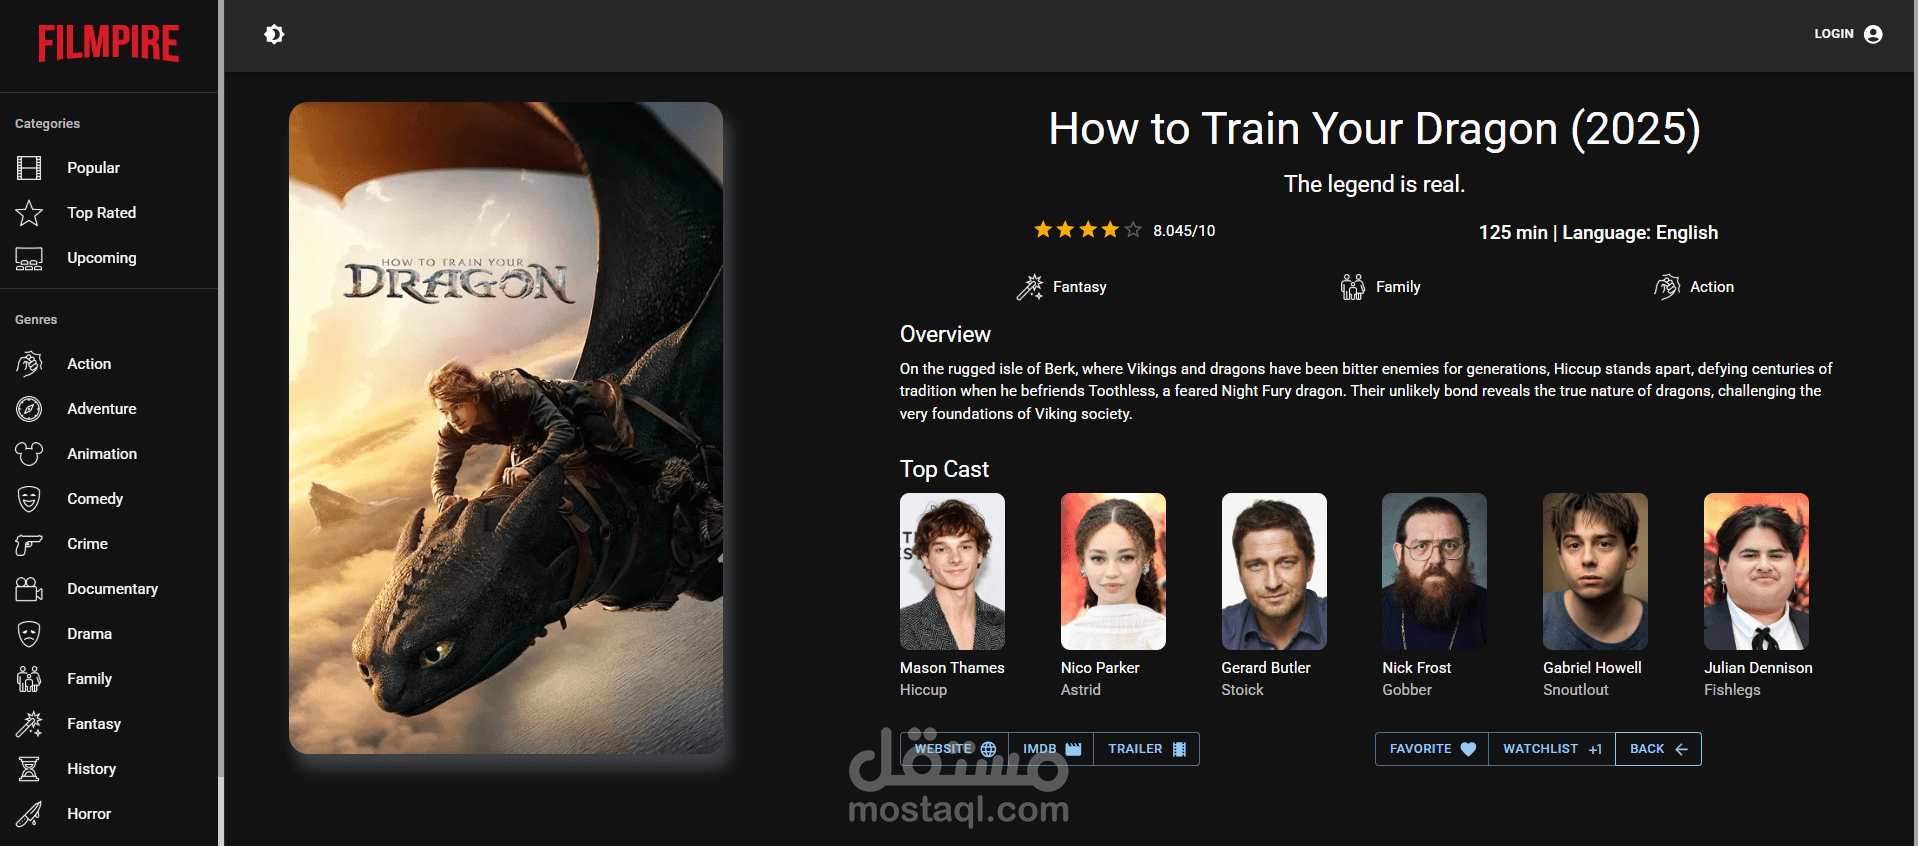This screenshot has height=846, width=1918.
Task: Click the 8.045/10 rating text
Action: click(1184, 231)
